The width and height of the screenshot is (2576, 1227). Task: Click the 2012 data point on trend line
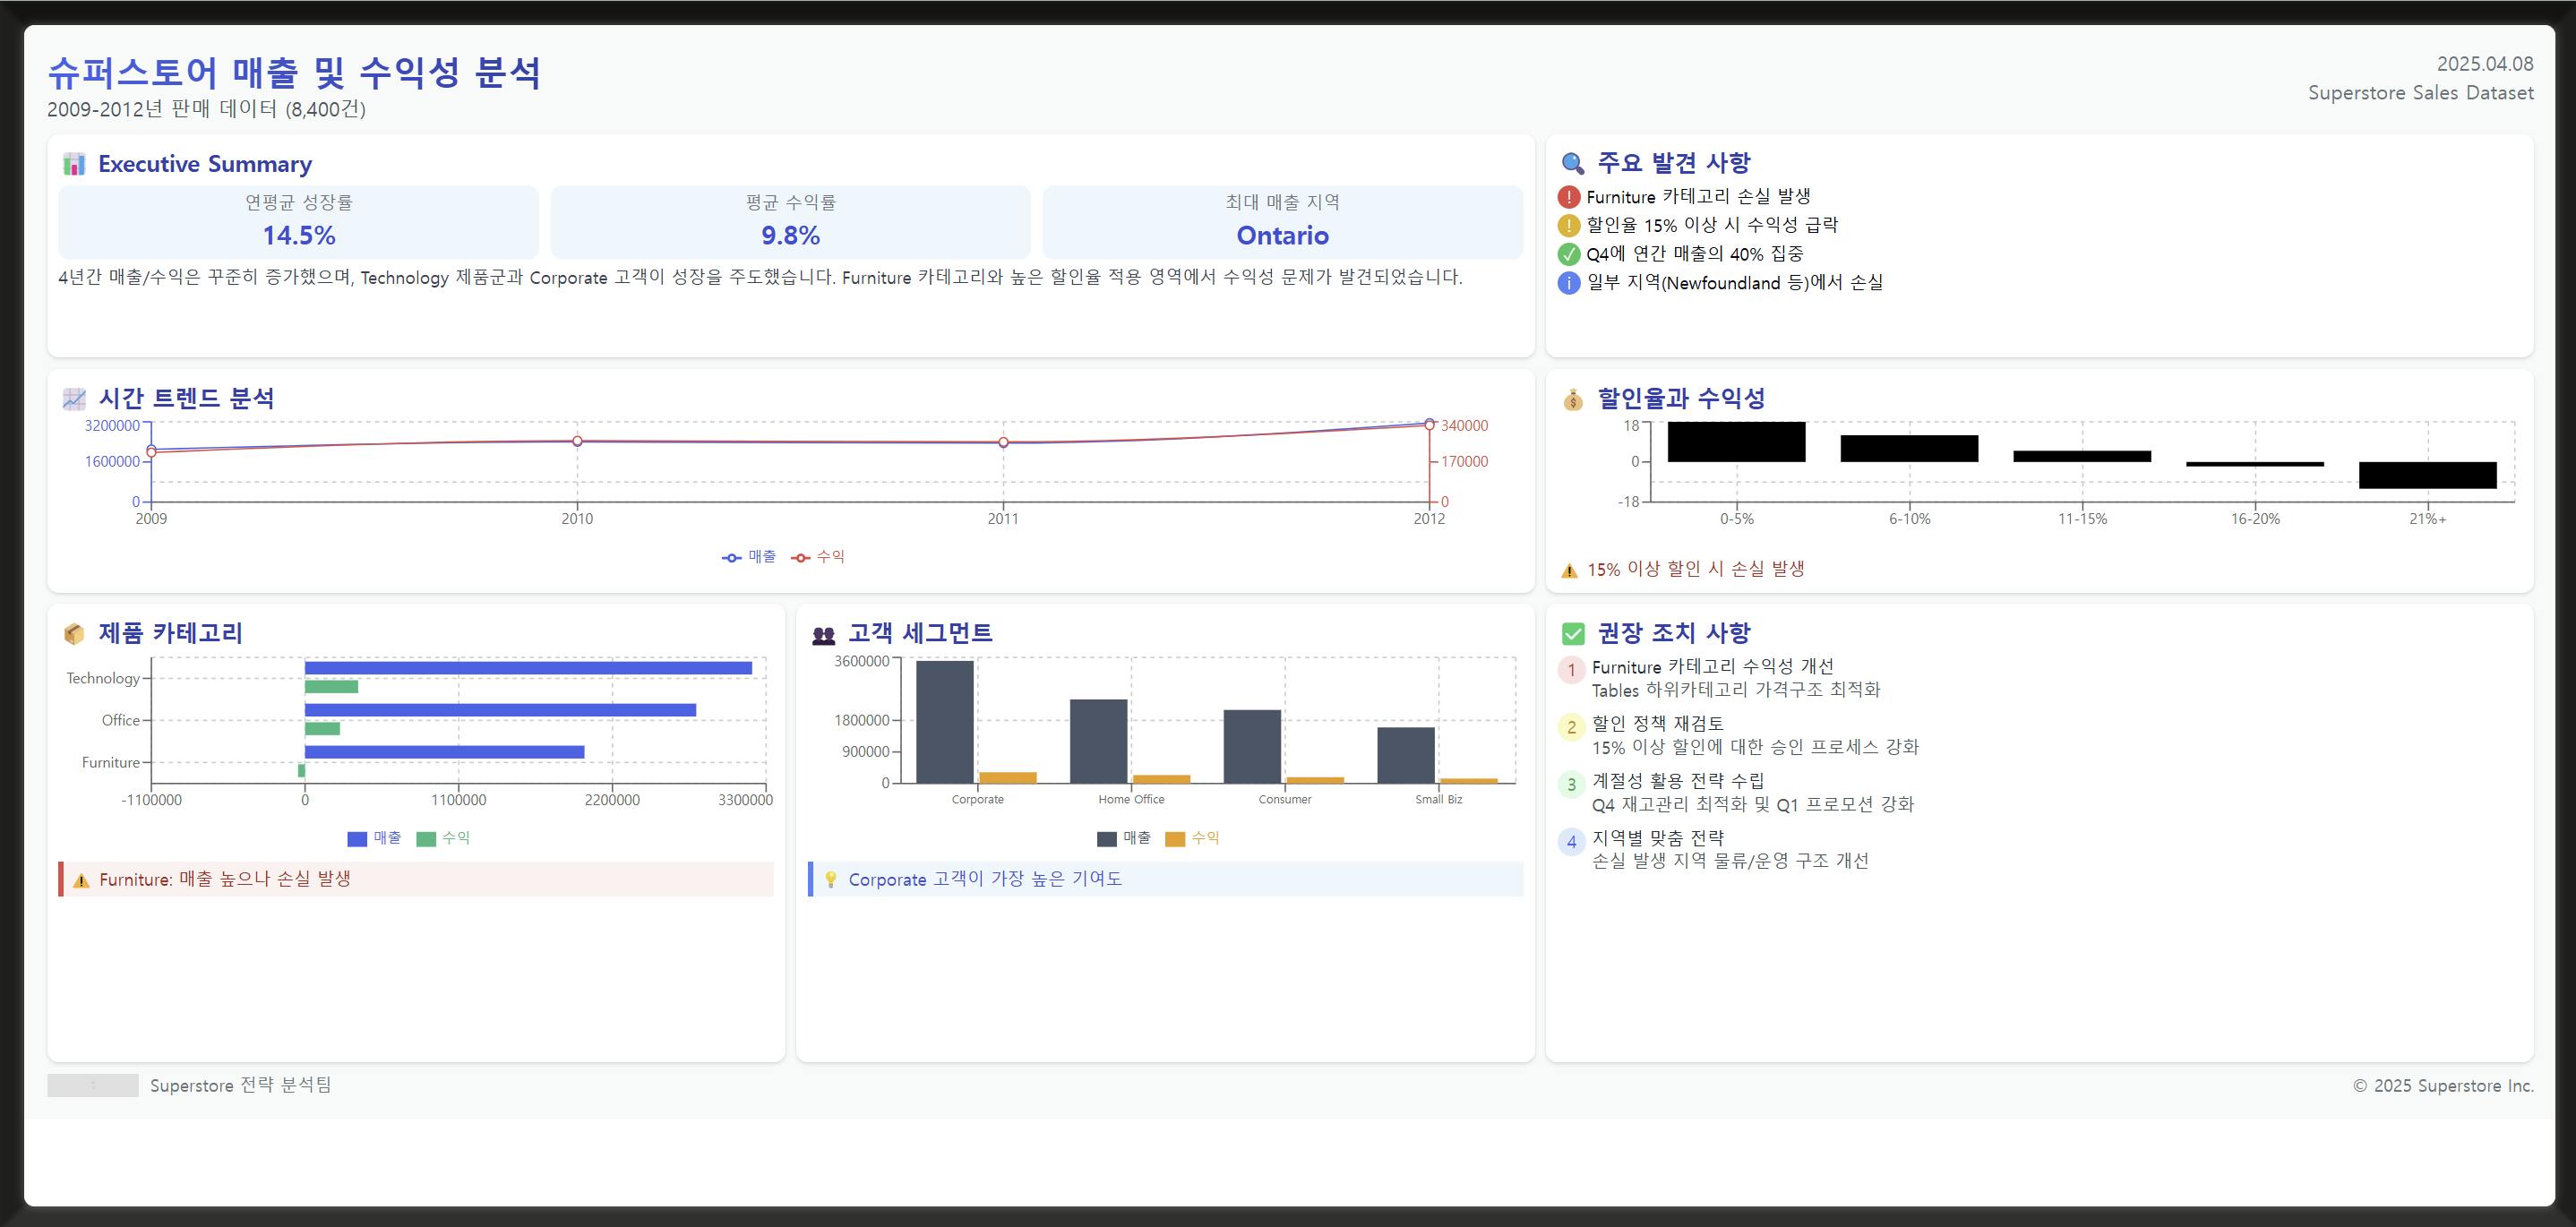pyautogui.click(x=1429, y=424)
